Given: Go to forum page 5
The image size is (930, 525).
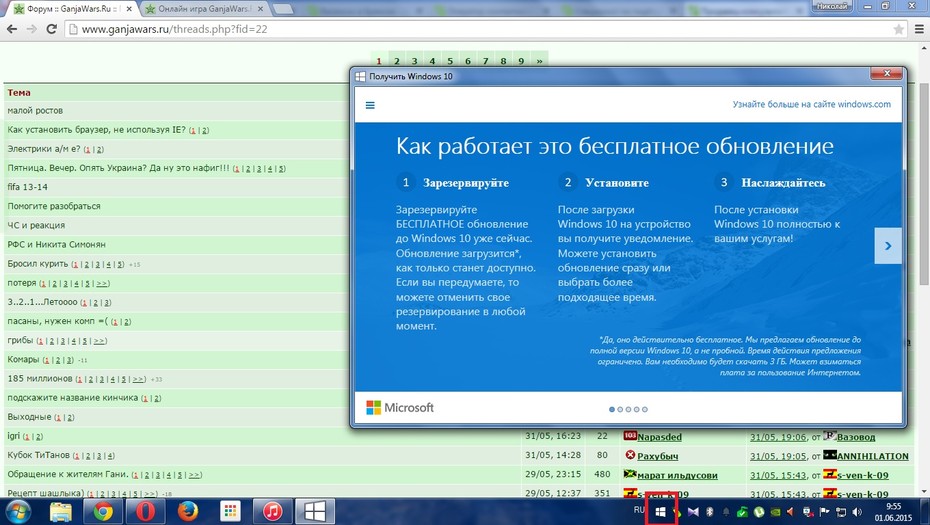Looking at the screenshot, I should (450, 61).
